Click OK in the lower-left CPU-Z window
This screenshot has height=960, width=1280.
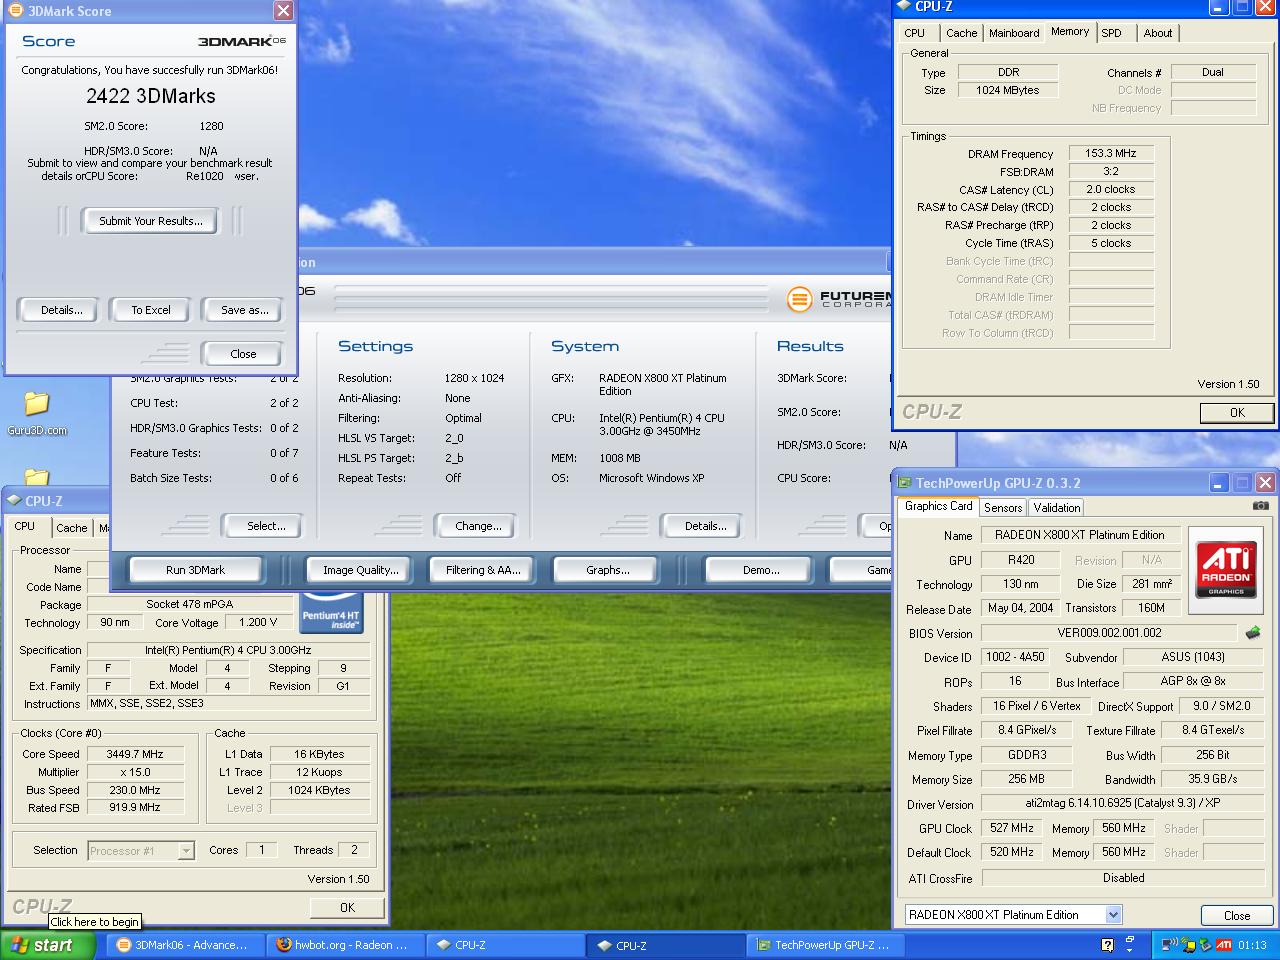click(347, 908)
